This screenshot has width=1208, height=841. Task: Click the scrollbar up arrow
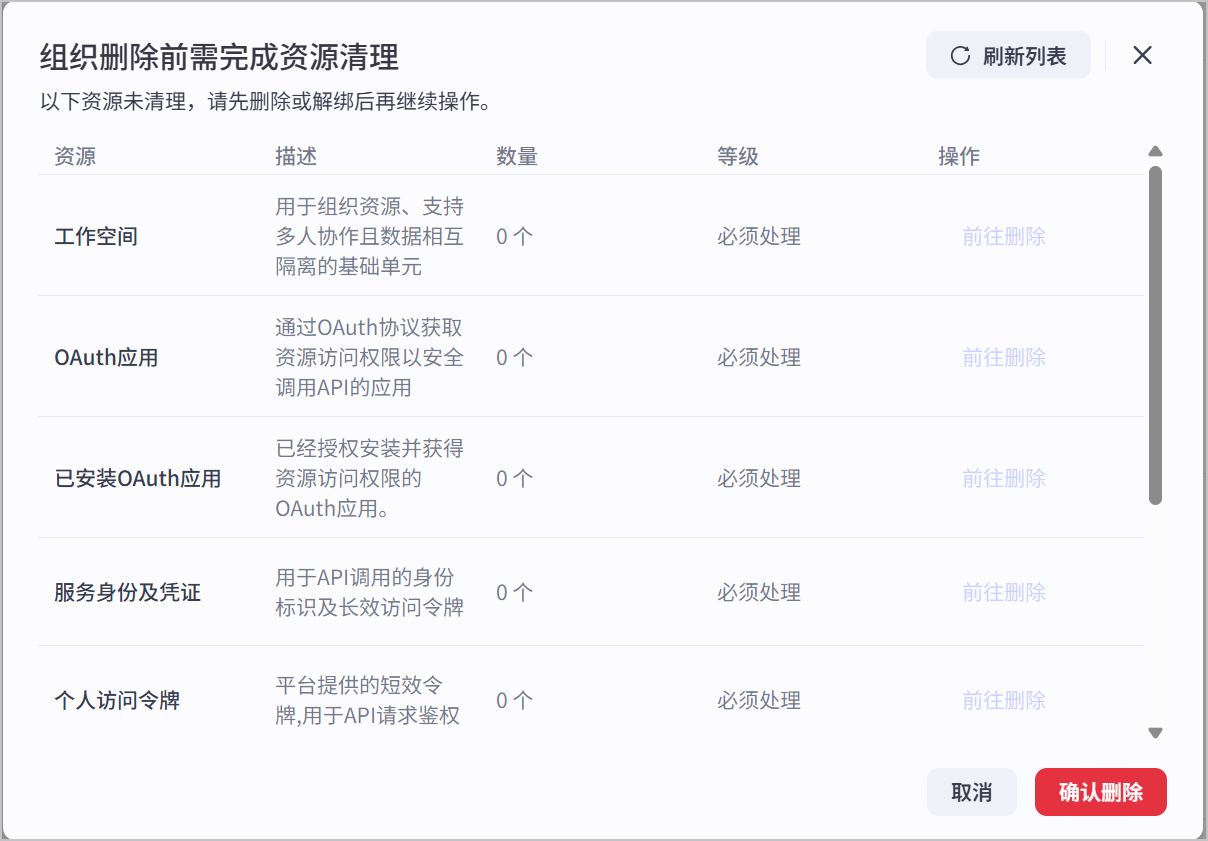[x=1155, y=152]
